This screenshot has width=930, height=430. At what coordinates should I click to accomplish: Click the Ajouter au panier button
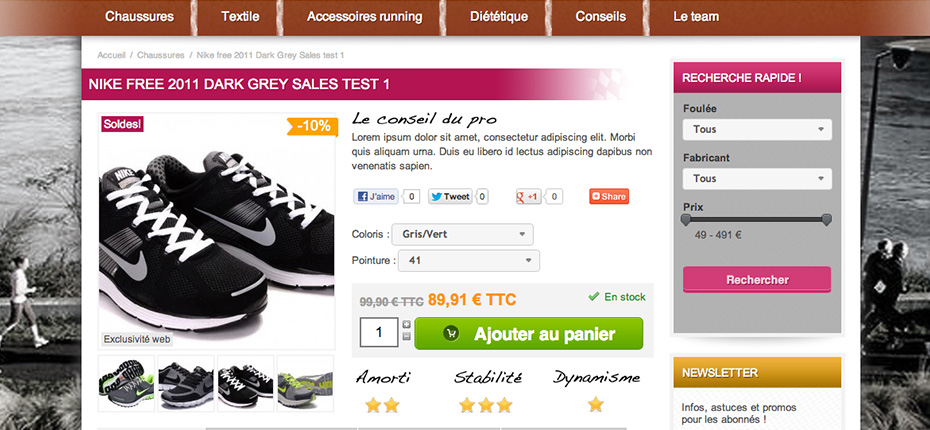[528, 333]
